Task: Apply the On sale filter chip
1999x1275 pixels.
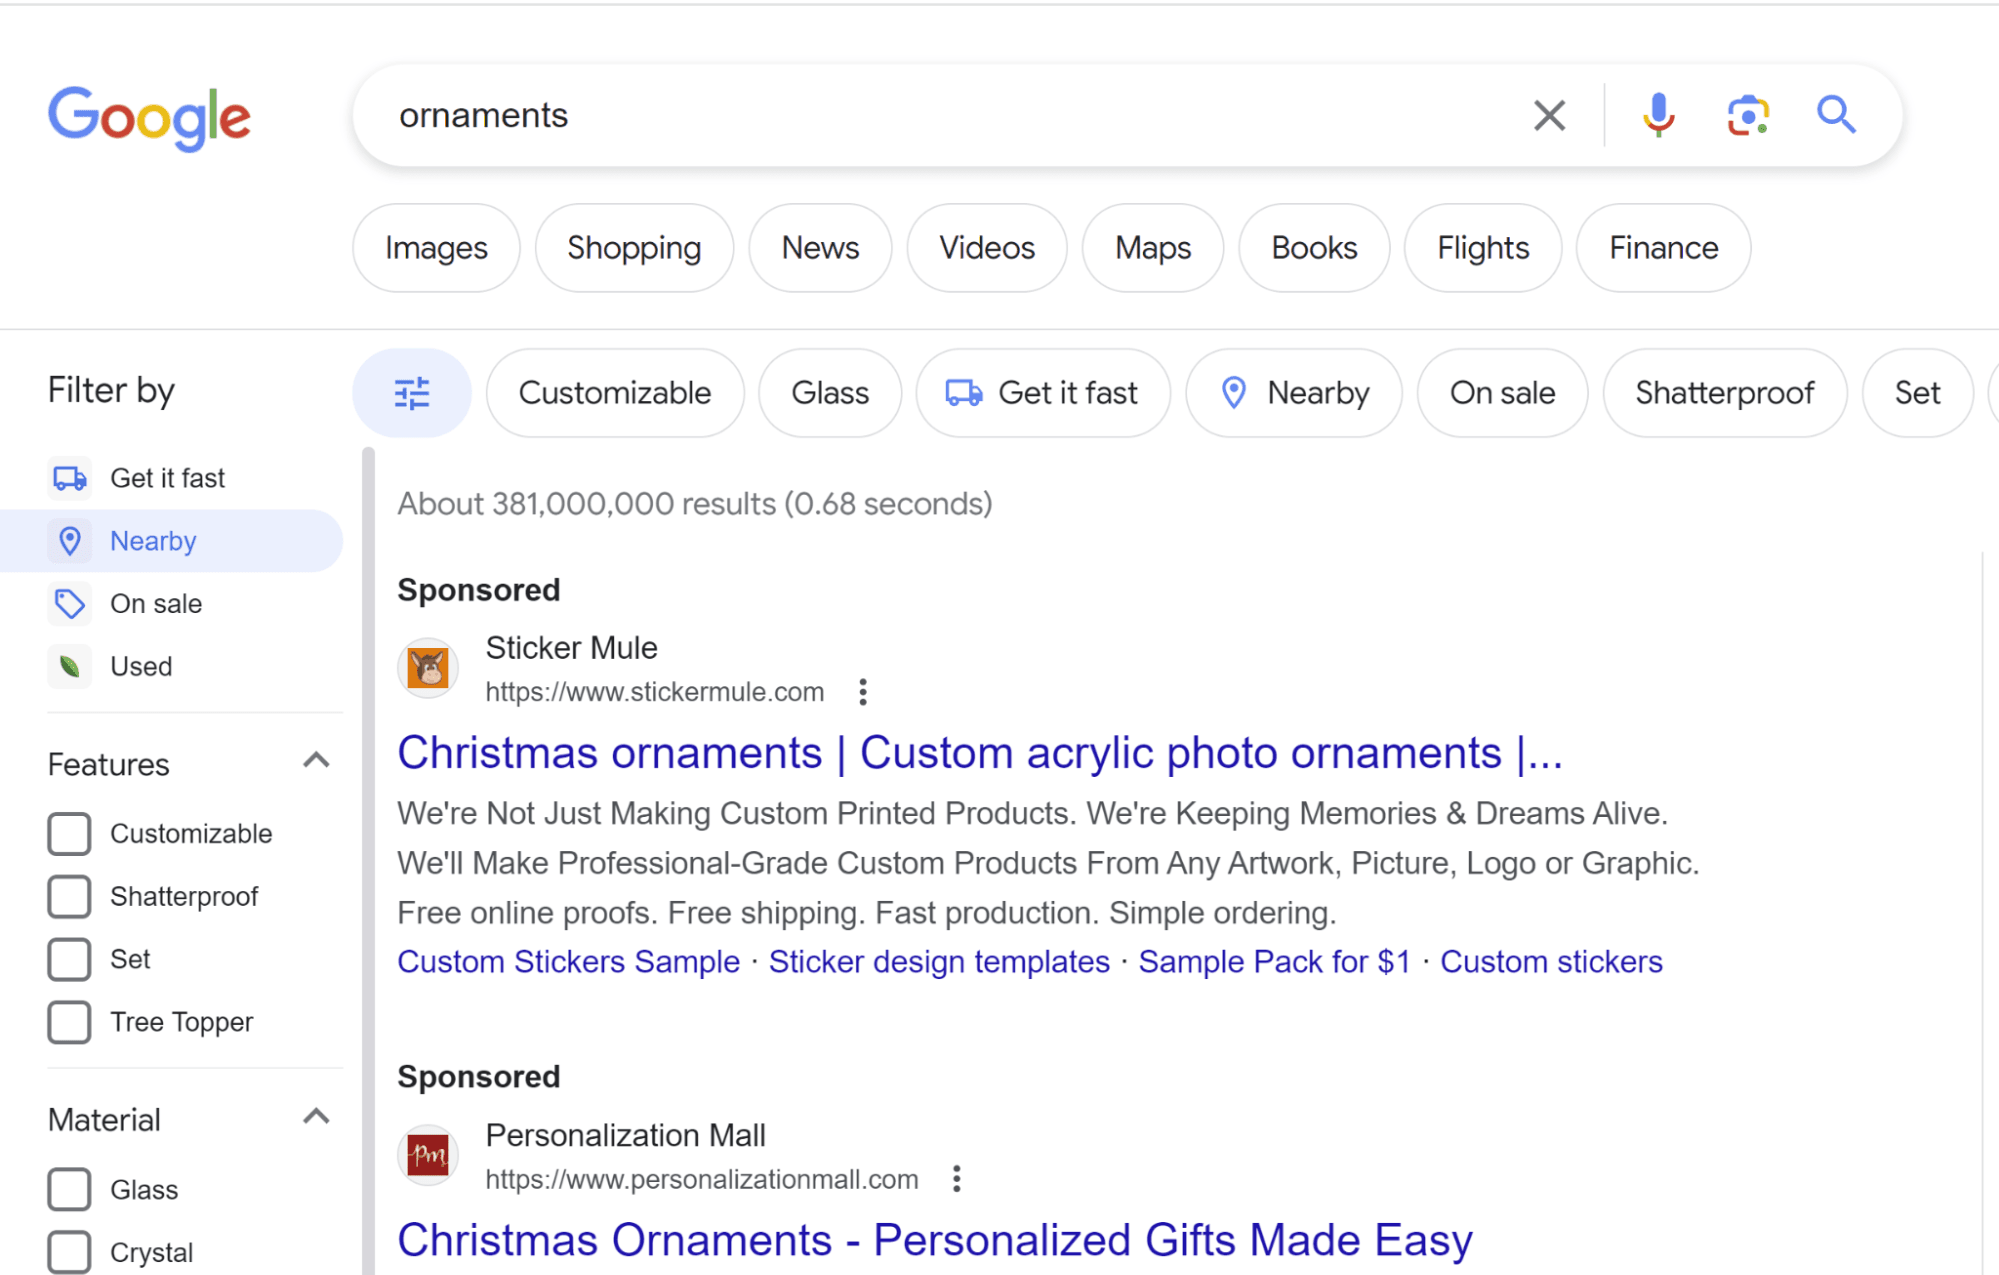Action: click(x=1502, y=393)
